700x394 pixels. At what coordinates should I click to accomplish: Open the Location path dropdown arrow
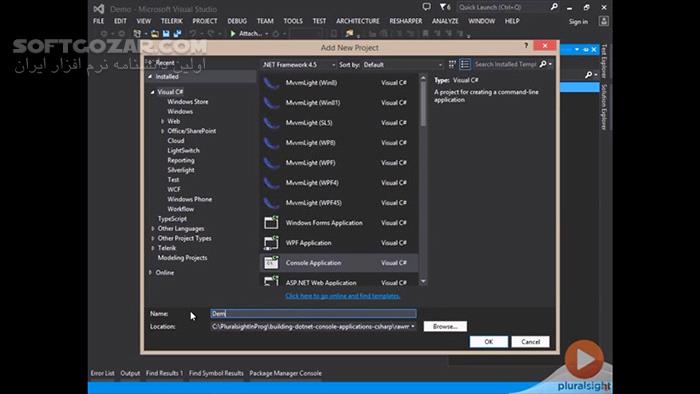[x=412, y=327]
